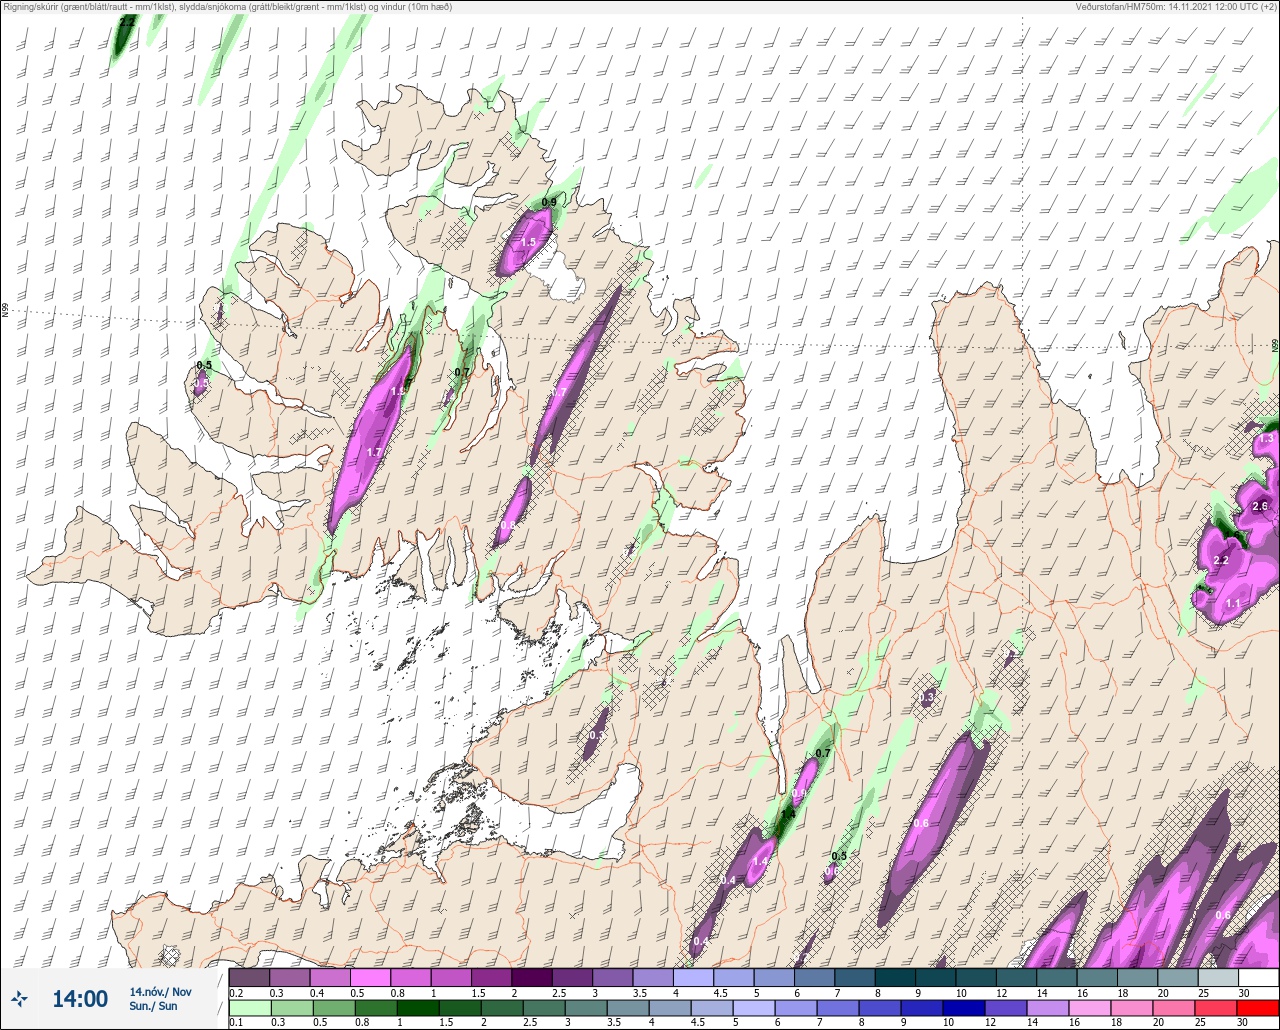The width and height of the screenshot is (1280, 1030).
Task: Select the white top-row swatch after 25
Action: click(x=1258, y=977)
